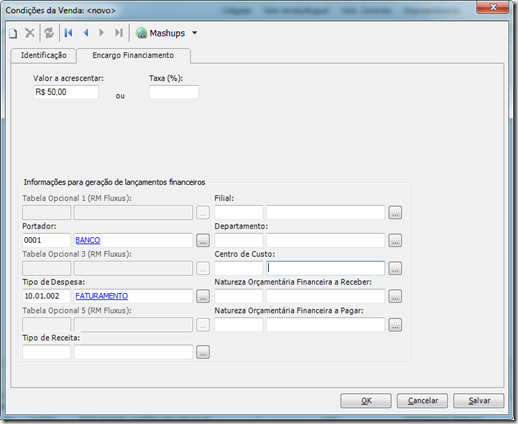Screen dimensions: 518x424
Task: Click the Filial description field
Action: pos(325,212)
